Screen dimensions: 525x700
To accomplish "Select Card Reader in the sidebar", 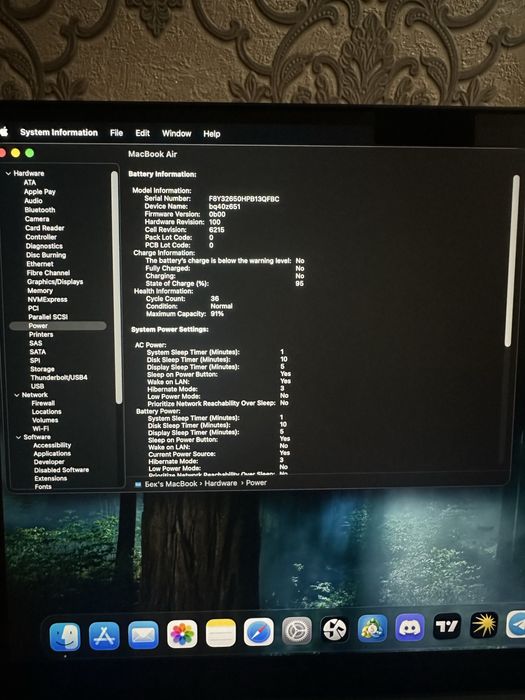I will pos(45,228).
